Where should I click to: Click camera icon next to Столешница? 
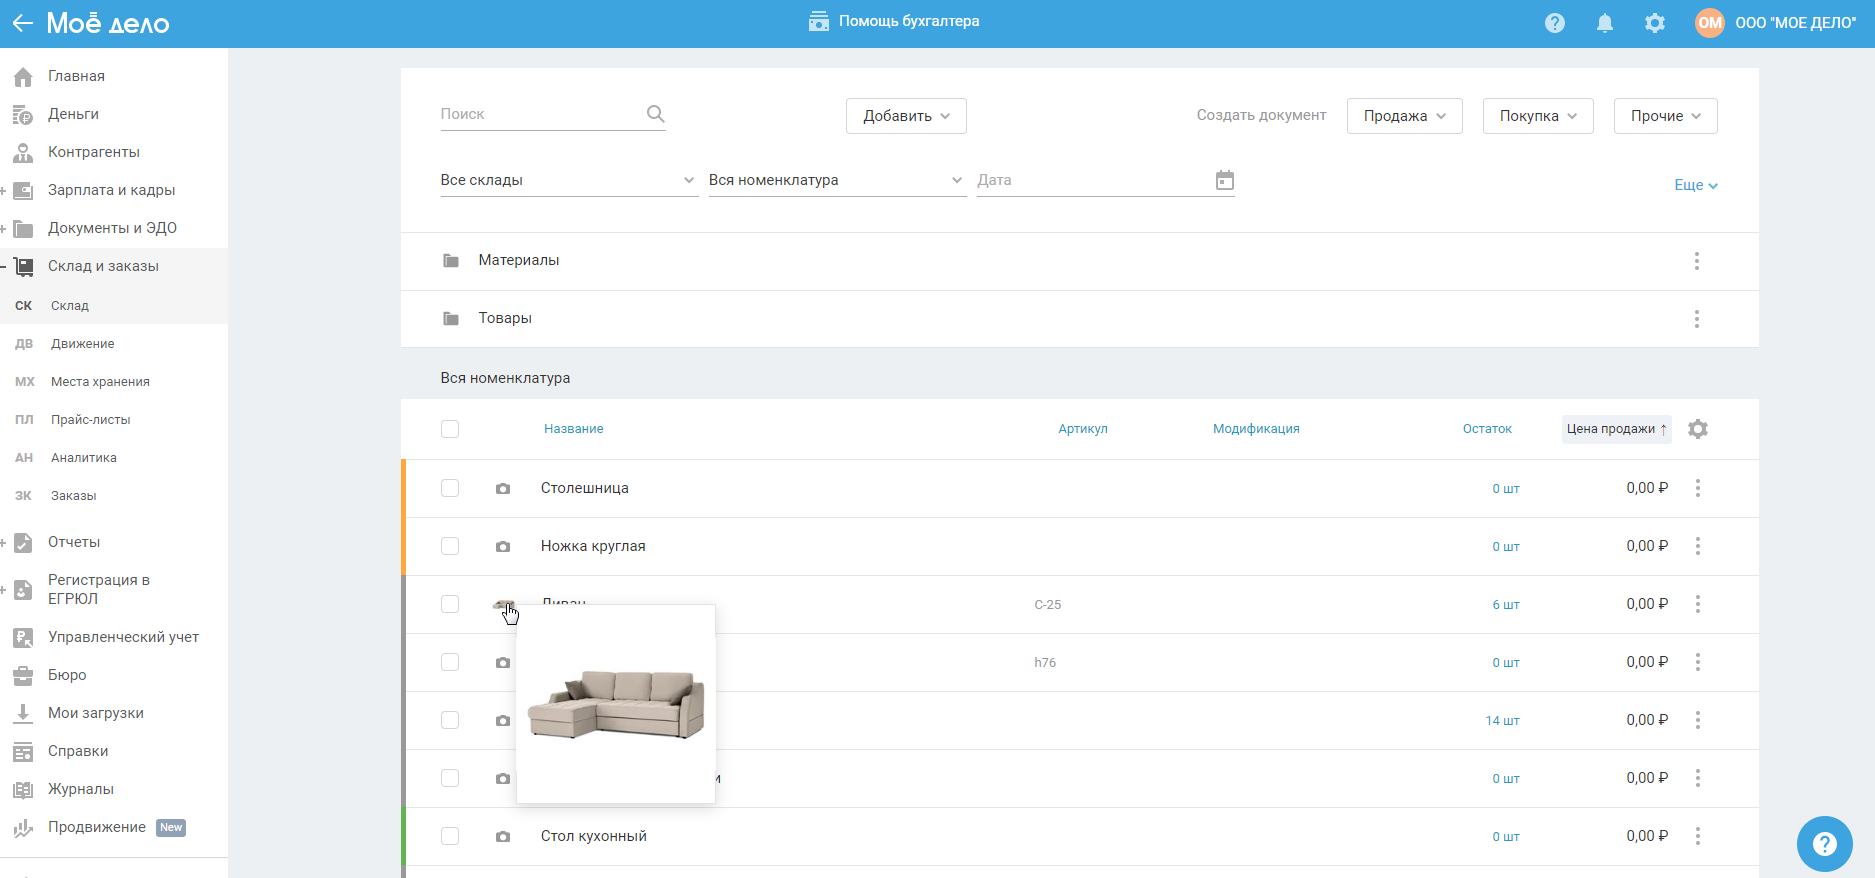(503, 489)
